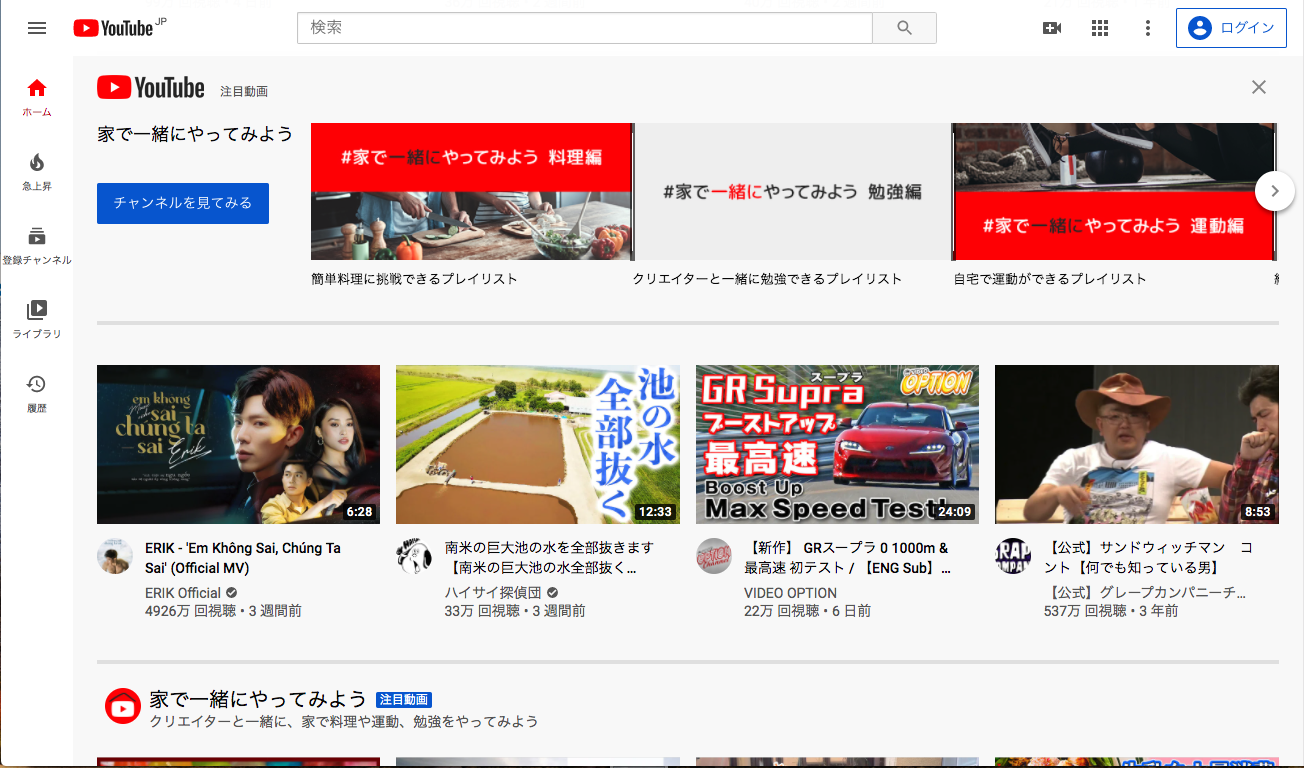Open Trending (急上昇) in the sidebar
The image size is (1304, 768).
click(37, 171)
